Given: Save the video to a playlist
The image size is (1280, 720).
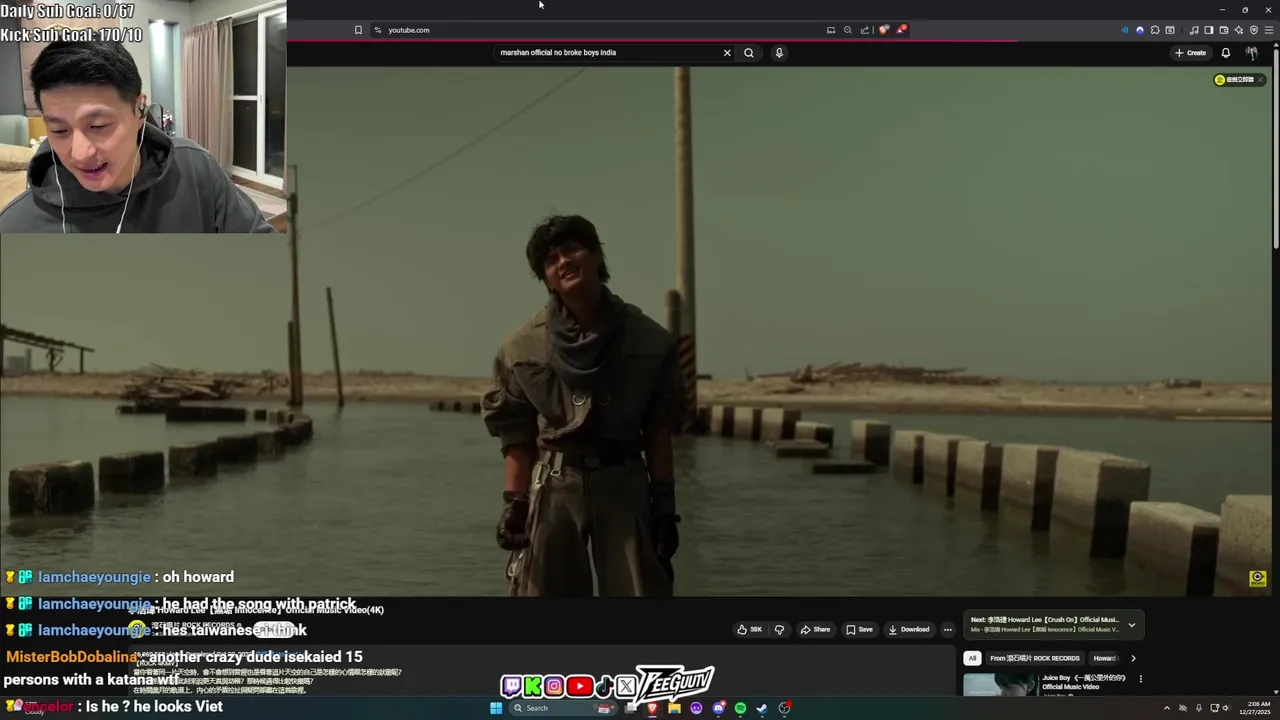Looking at the screenshot, I should [860, 630].
